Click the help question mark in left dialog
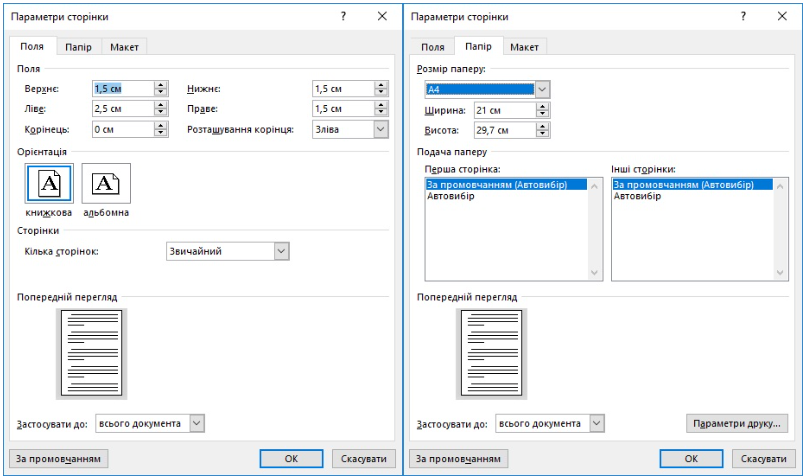Viewport: 807px width, 476px height. 343,17
